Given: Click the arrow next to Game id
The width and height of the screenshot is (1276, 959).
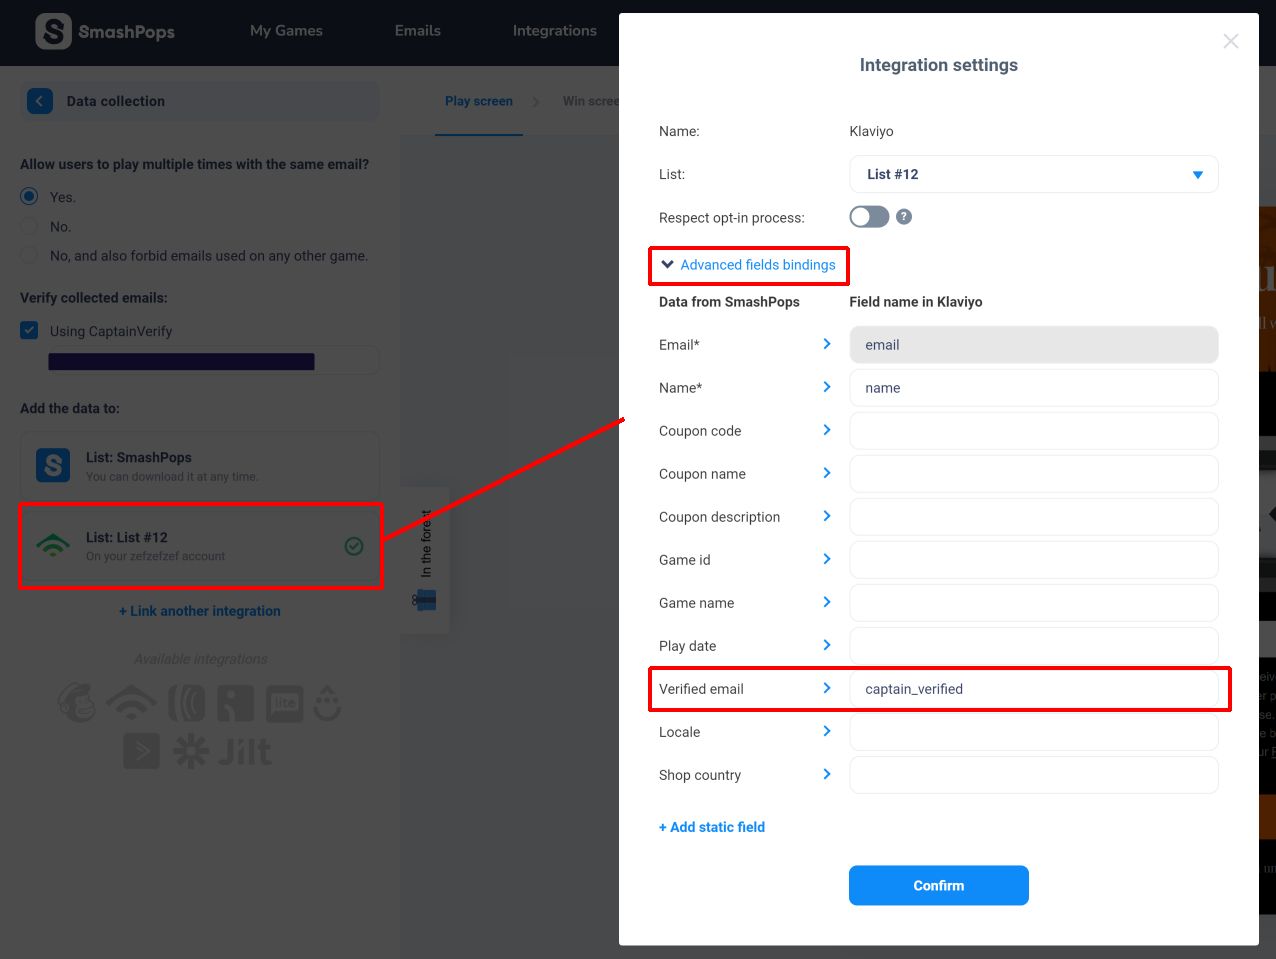Looking at the screenshot, I should point(827,559).
